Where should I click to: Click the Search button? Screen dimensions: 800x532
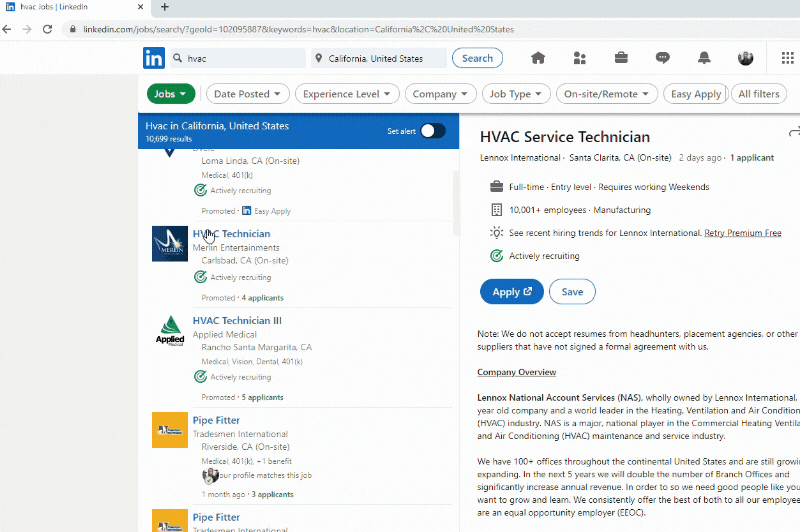(x=477, y=58)
